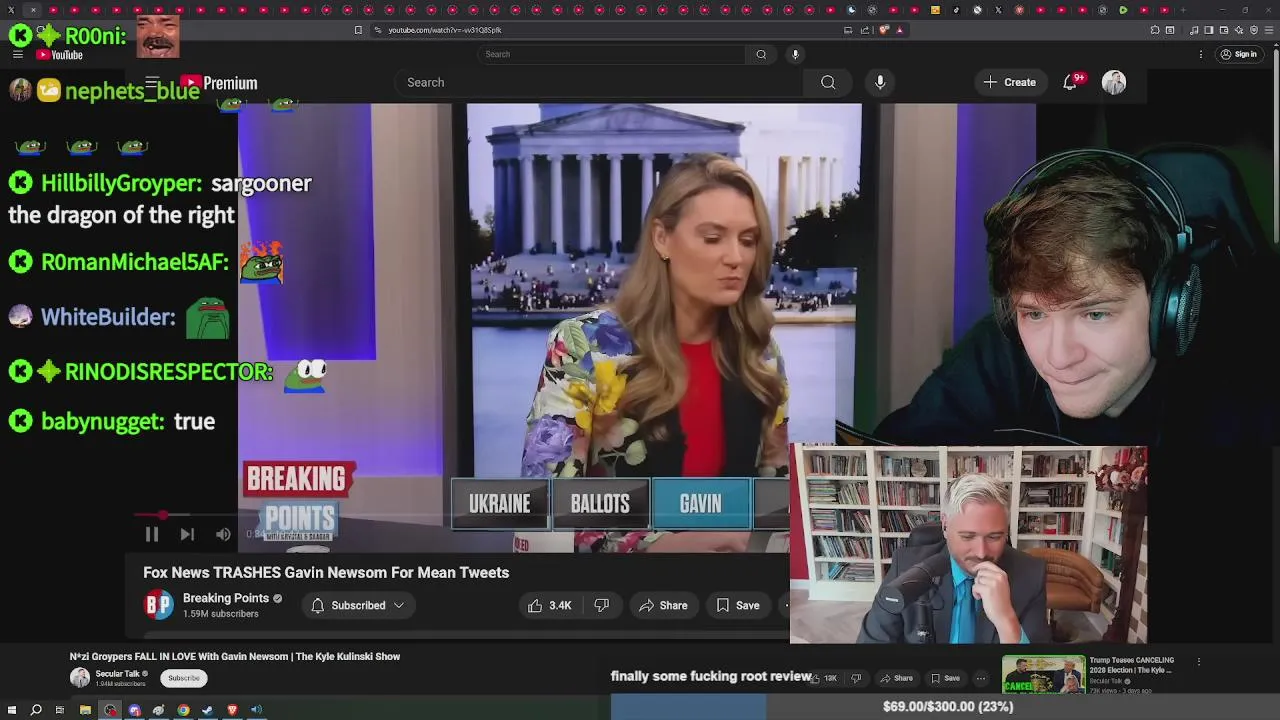The image size is (1280, 720).
Task: Open the Breaking Points channel avatar
Action: pyautogui.click(x=159, y=605)
